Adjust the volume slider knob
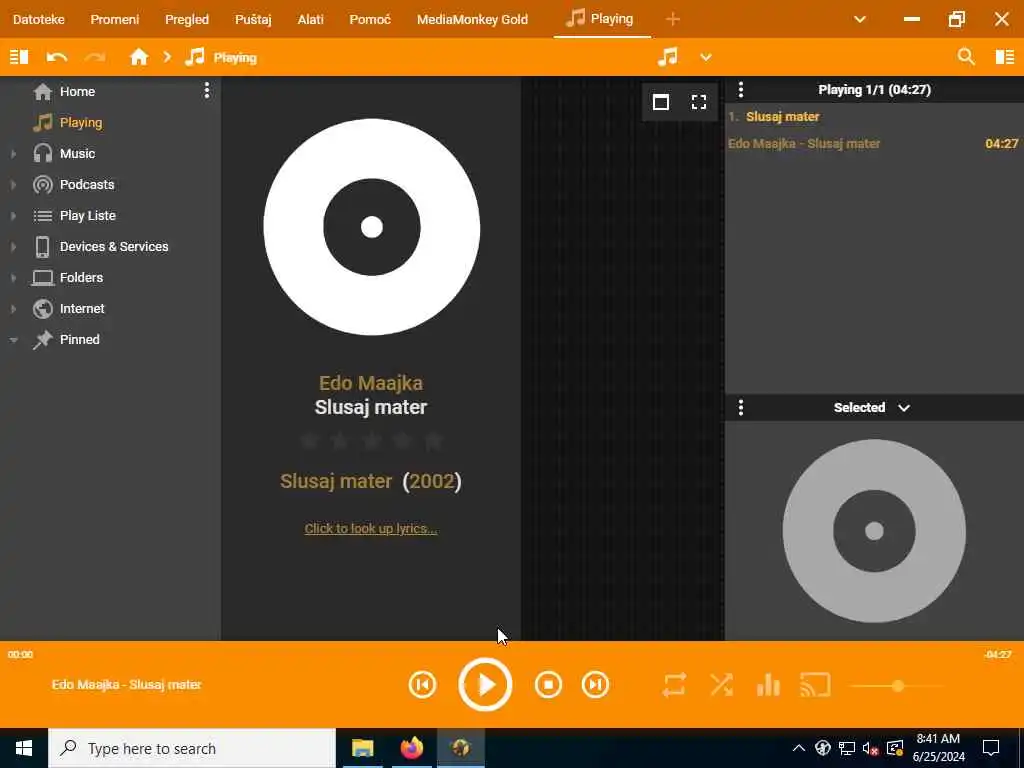The height and width of the screenshot is (768, 1024). (x=898, y=686)
